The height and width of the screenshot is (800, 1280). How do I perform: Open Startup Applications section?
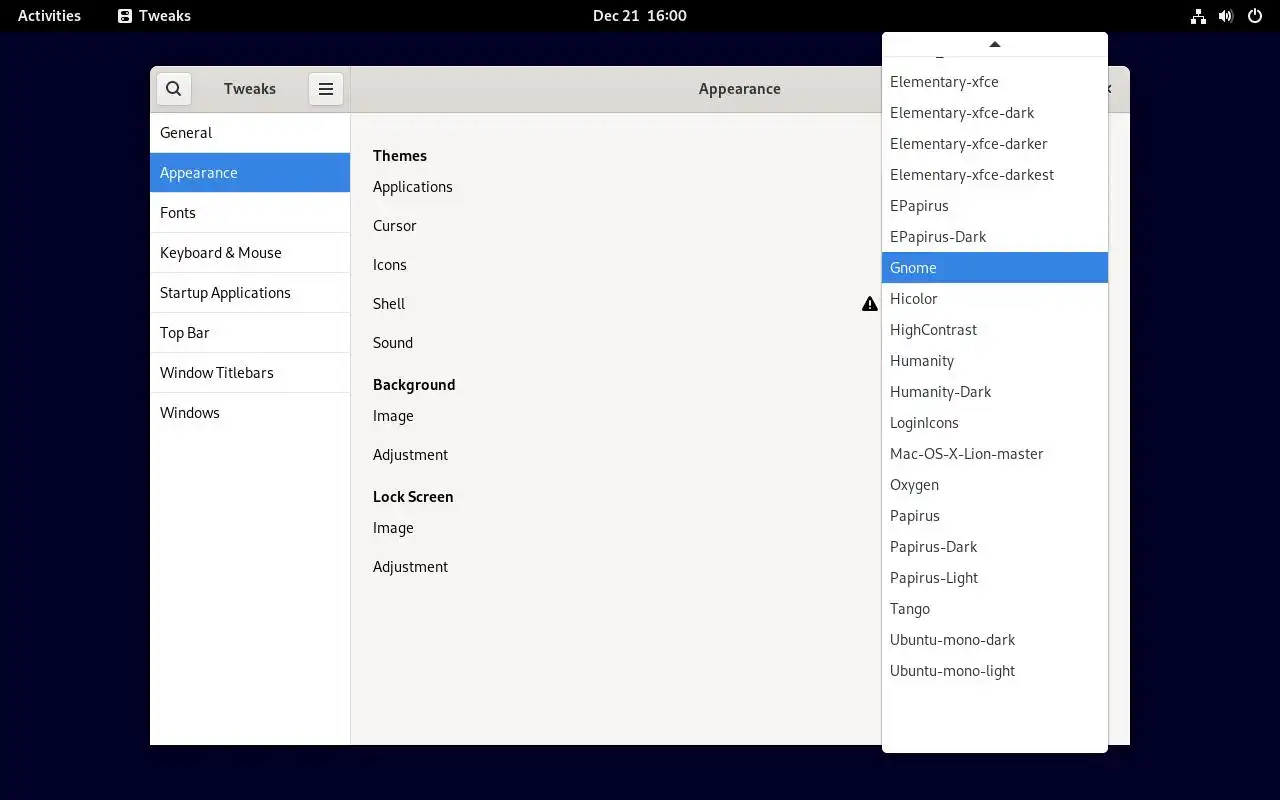250,292
